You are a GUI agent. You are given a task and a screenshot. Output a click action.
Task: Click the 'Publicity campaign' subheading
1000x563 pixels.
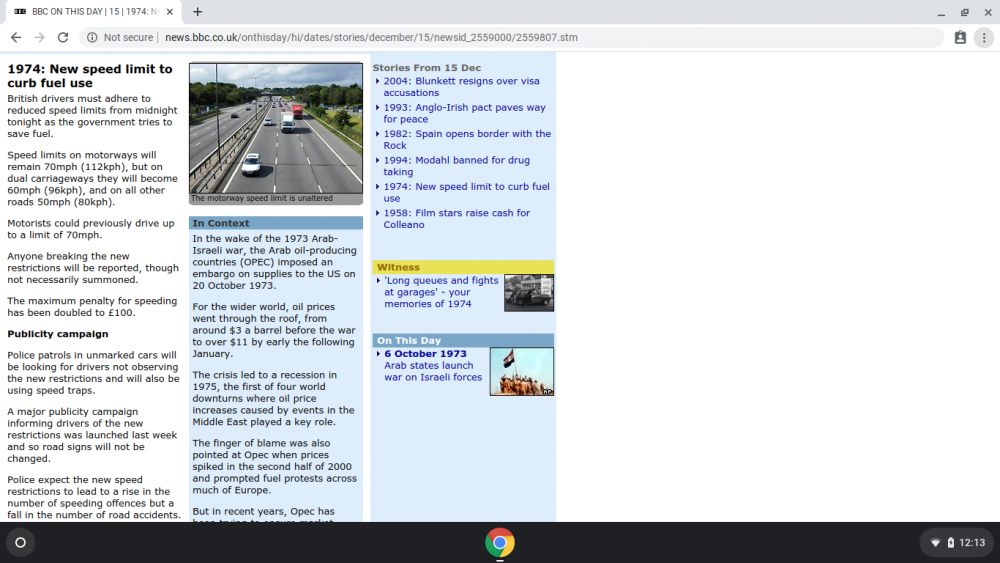point(57,334)
